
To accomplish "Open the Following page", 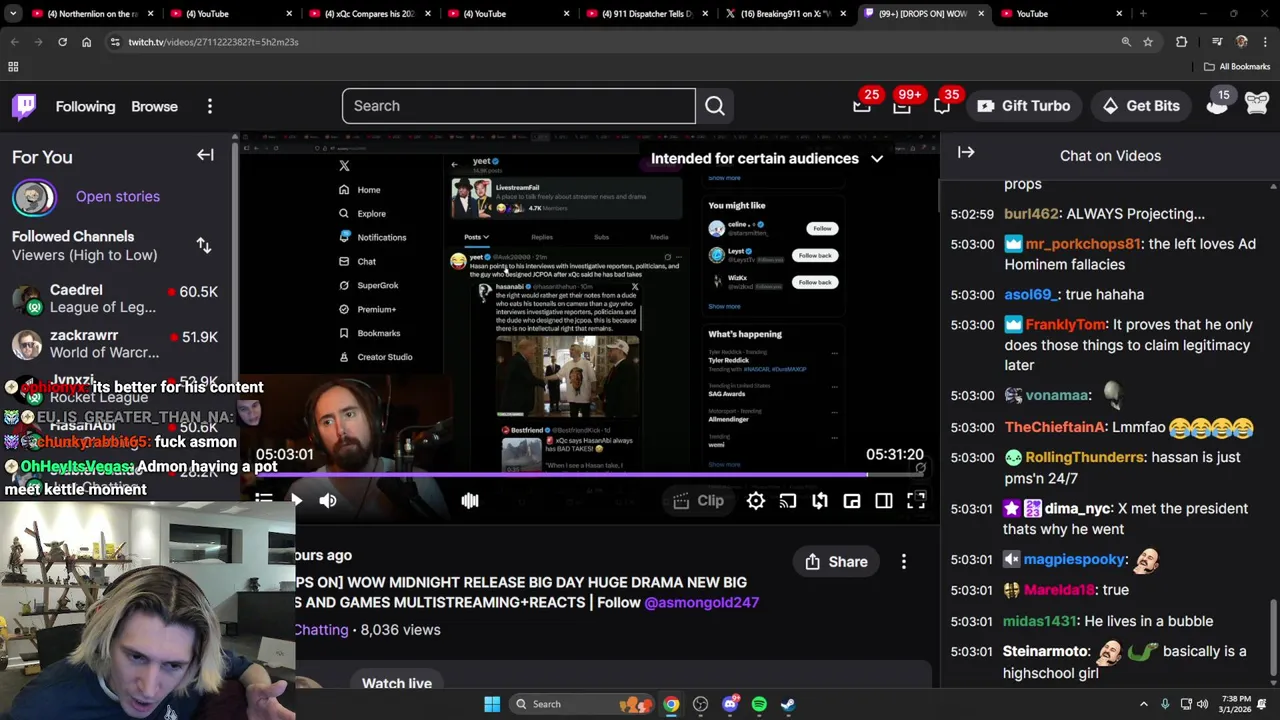I will (x=85, y=106).
